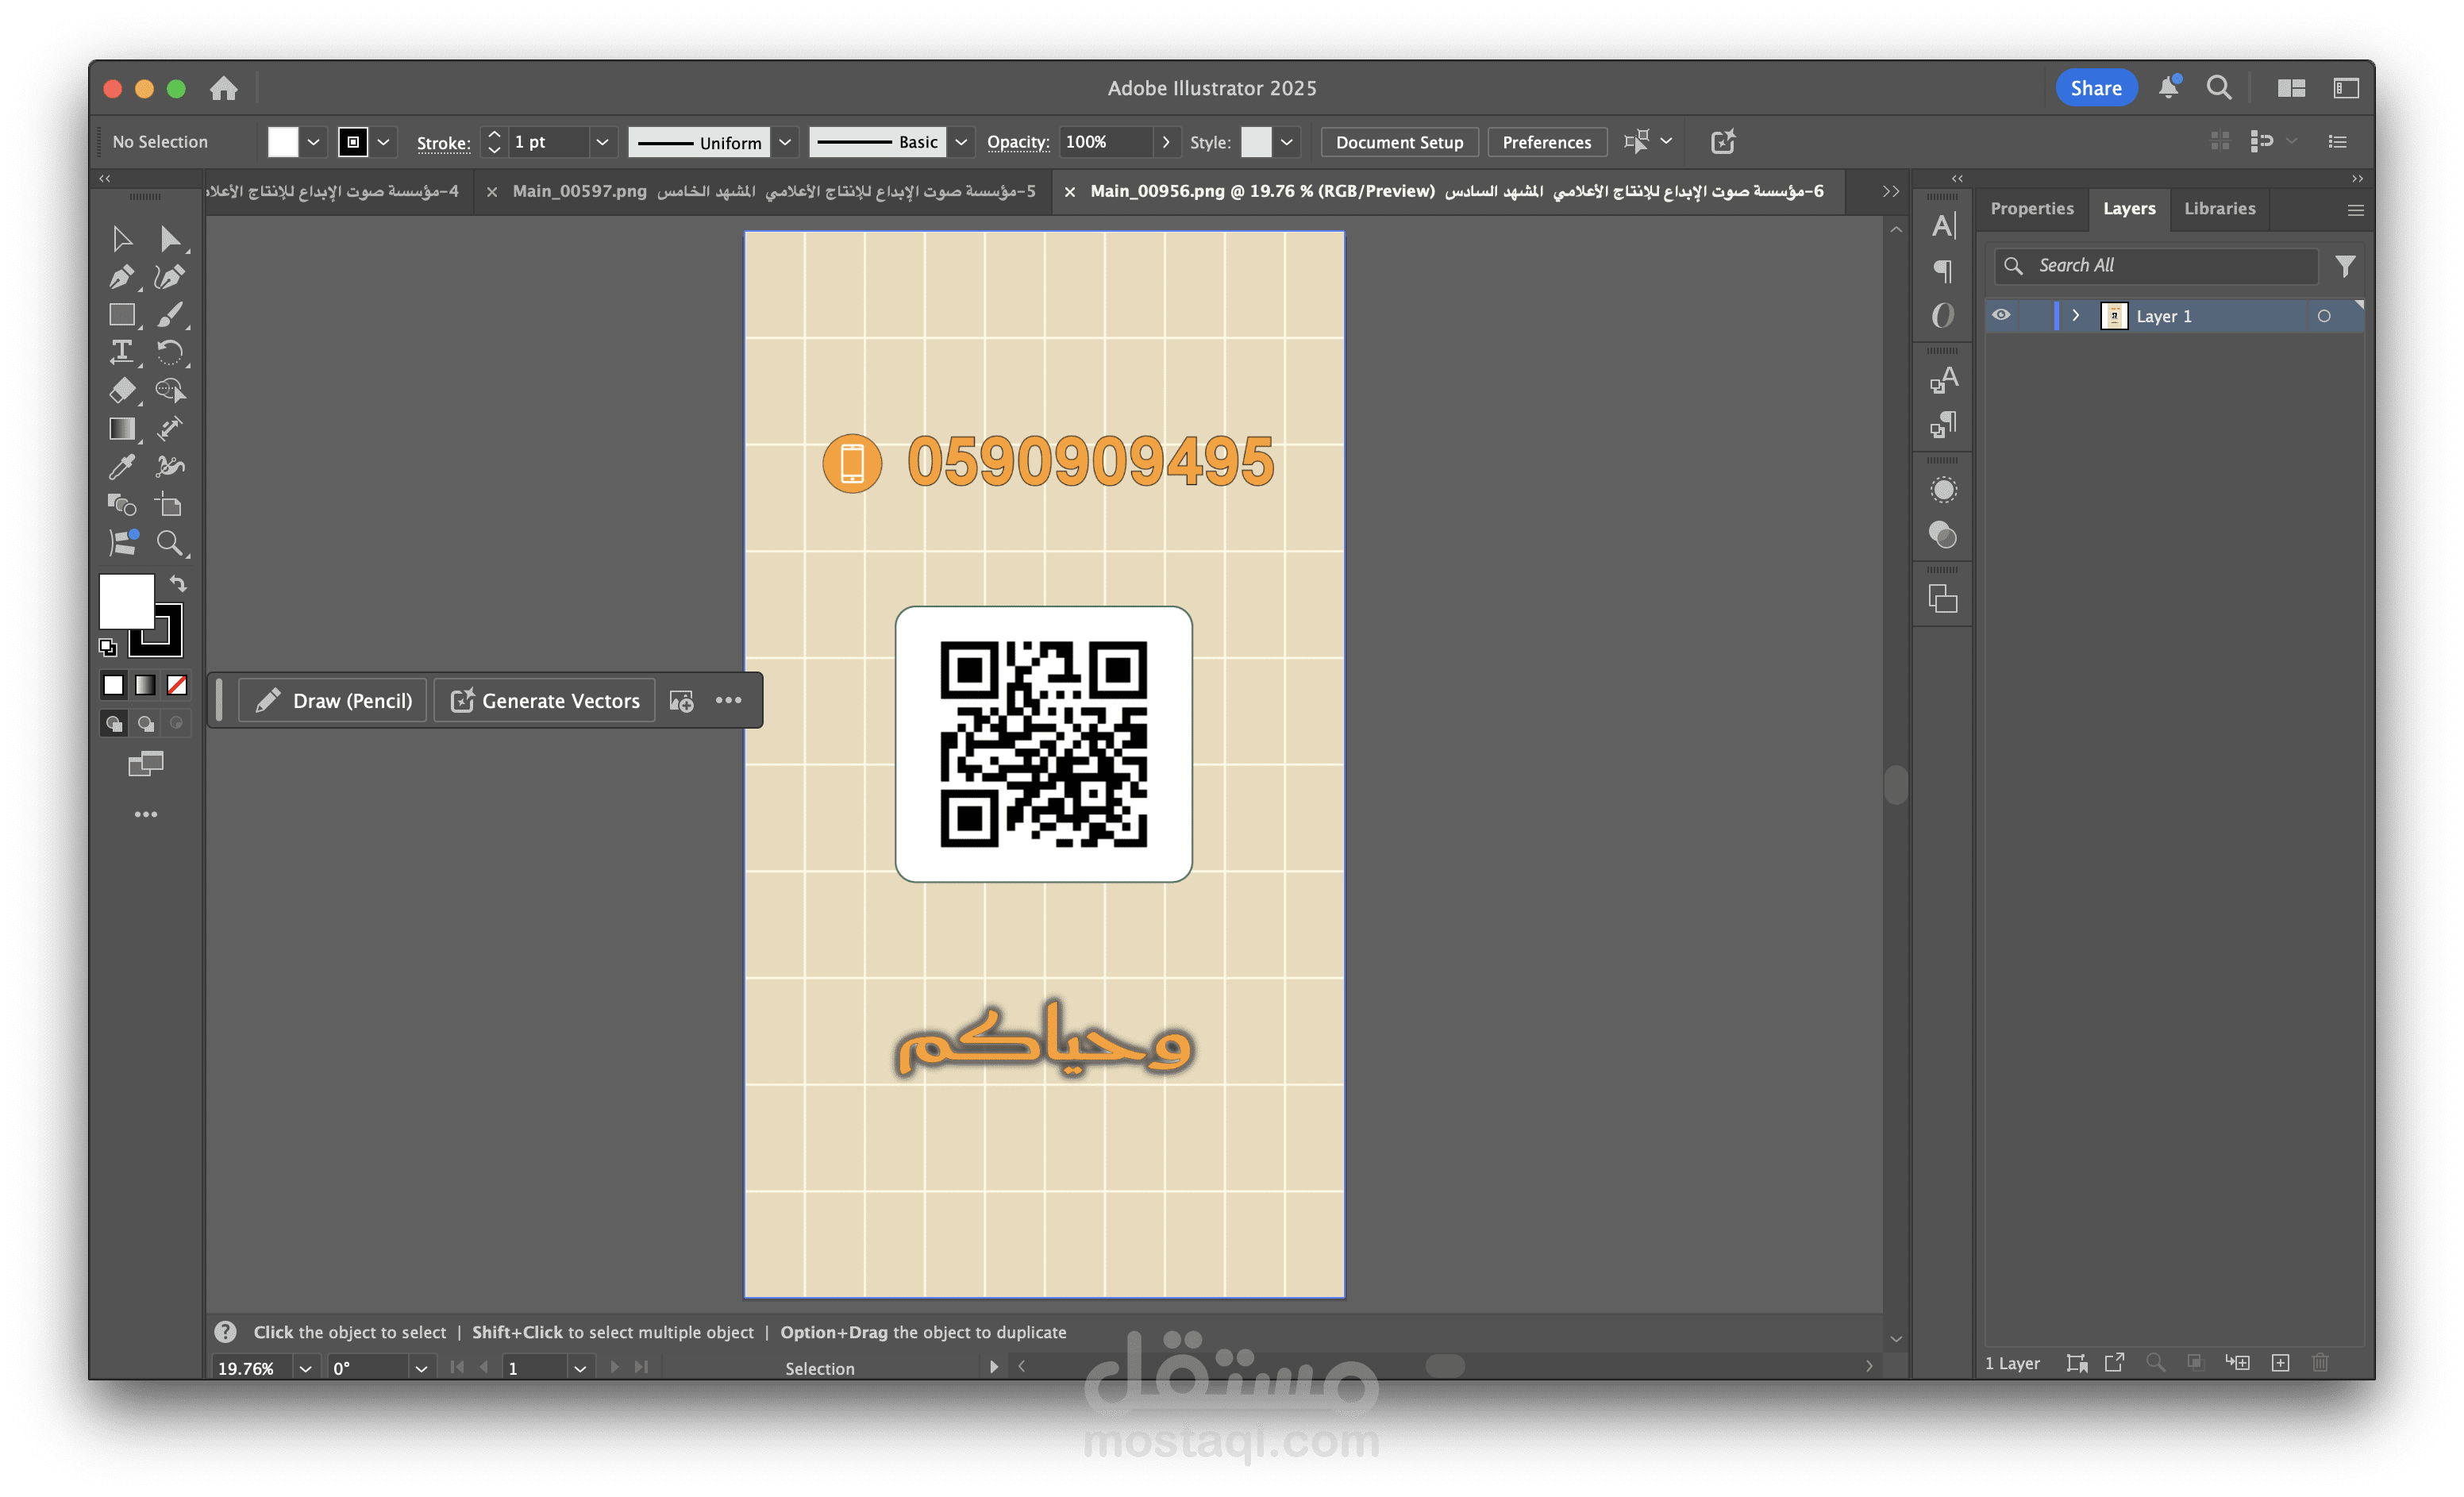Select the Direct Selection tool

pyautogui.click(x=170, y=239)
